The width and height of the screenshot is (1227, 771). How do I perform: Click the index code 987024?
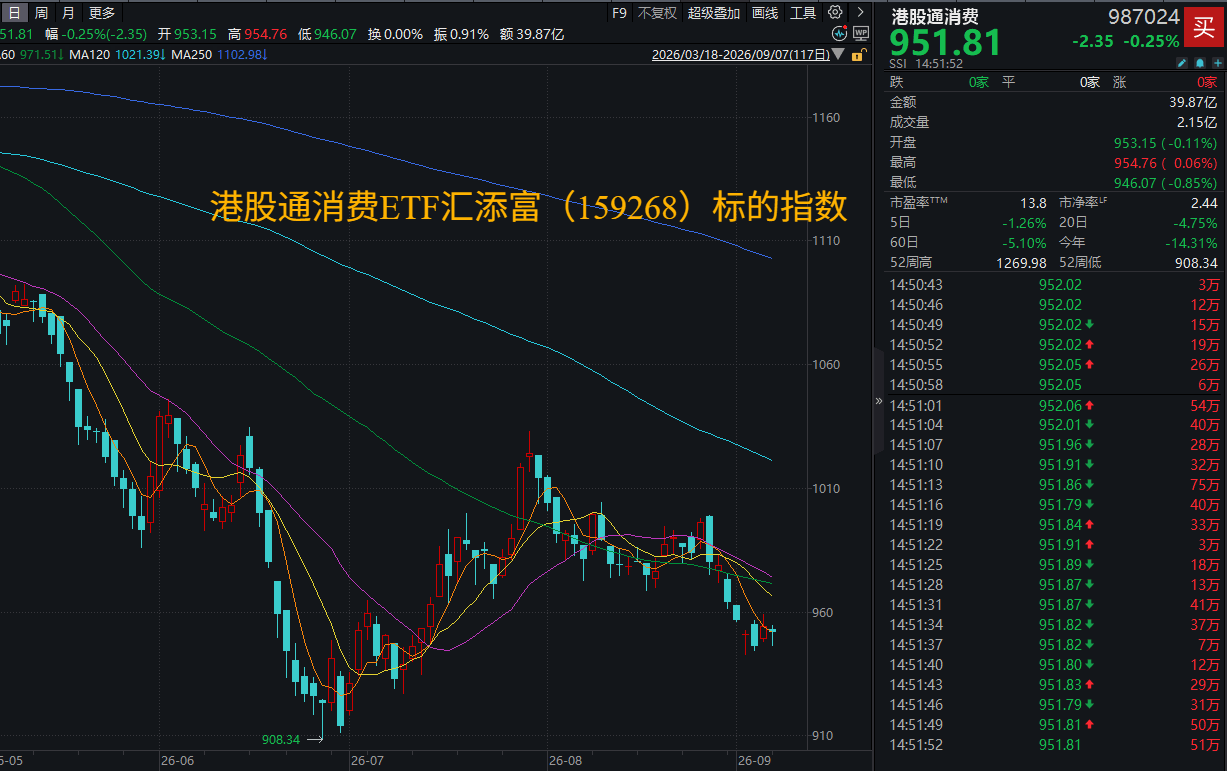[1144, 17]
